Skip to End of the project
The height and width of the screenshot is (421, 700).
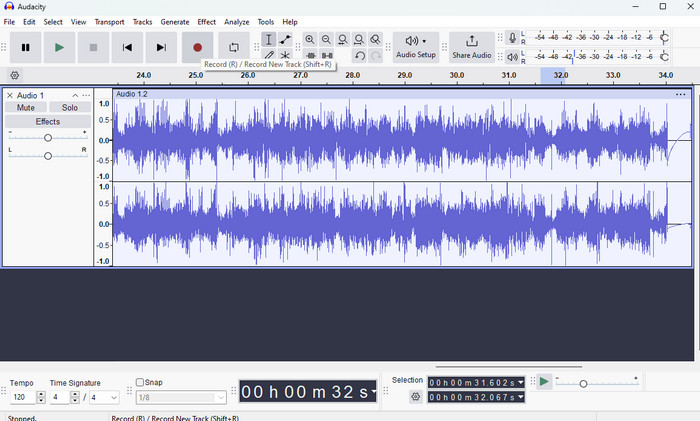161,47
